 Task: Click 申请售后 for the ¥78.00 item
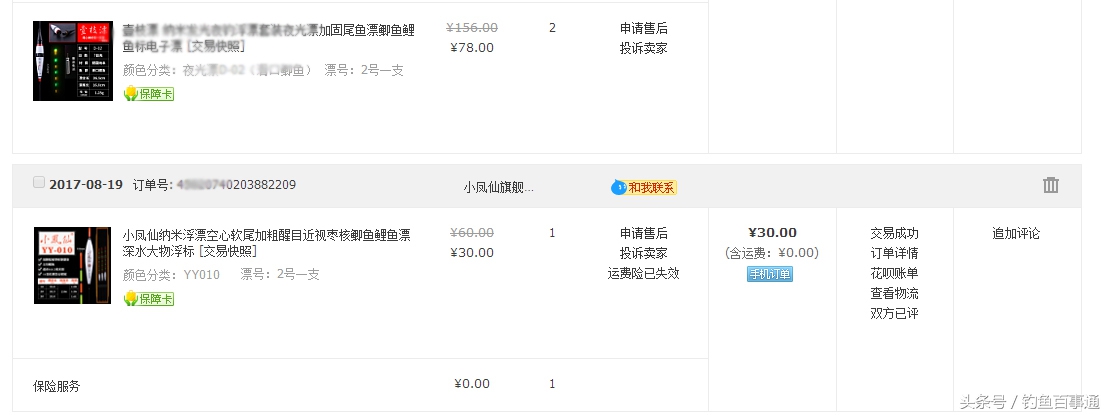(643, 28)
